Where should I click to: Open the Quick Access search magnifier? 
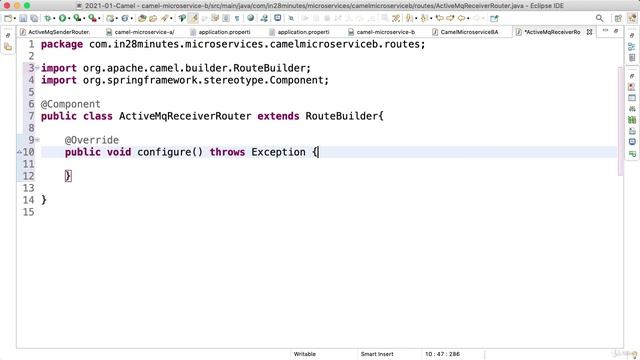[599, 18]
